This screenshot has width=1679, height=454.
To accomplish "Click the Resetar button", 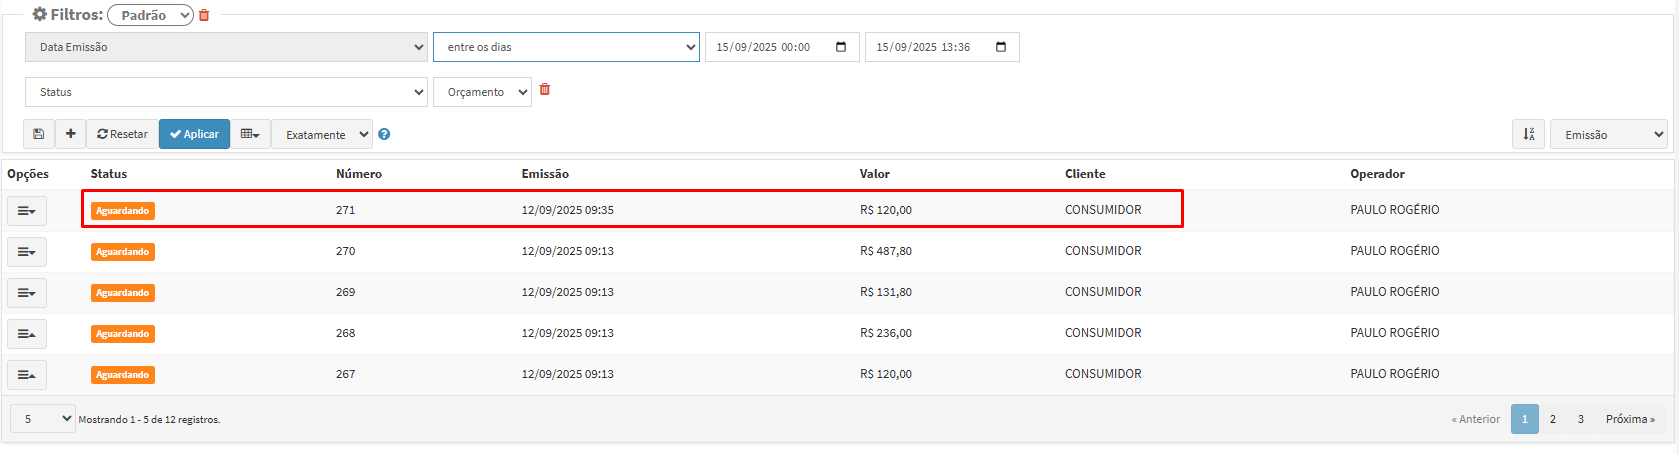I will [122, 134].
